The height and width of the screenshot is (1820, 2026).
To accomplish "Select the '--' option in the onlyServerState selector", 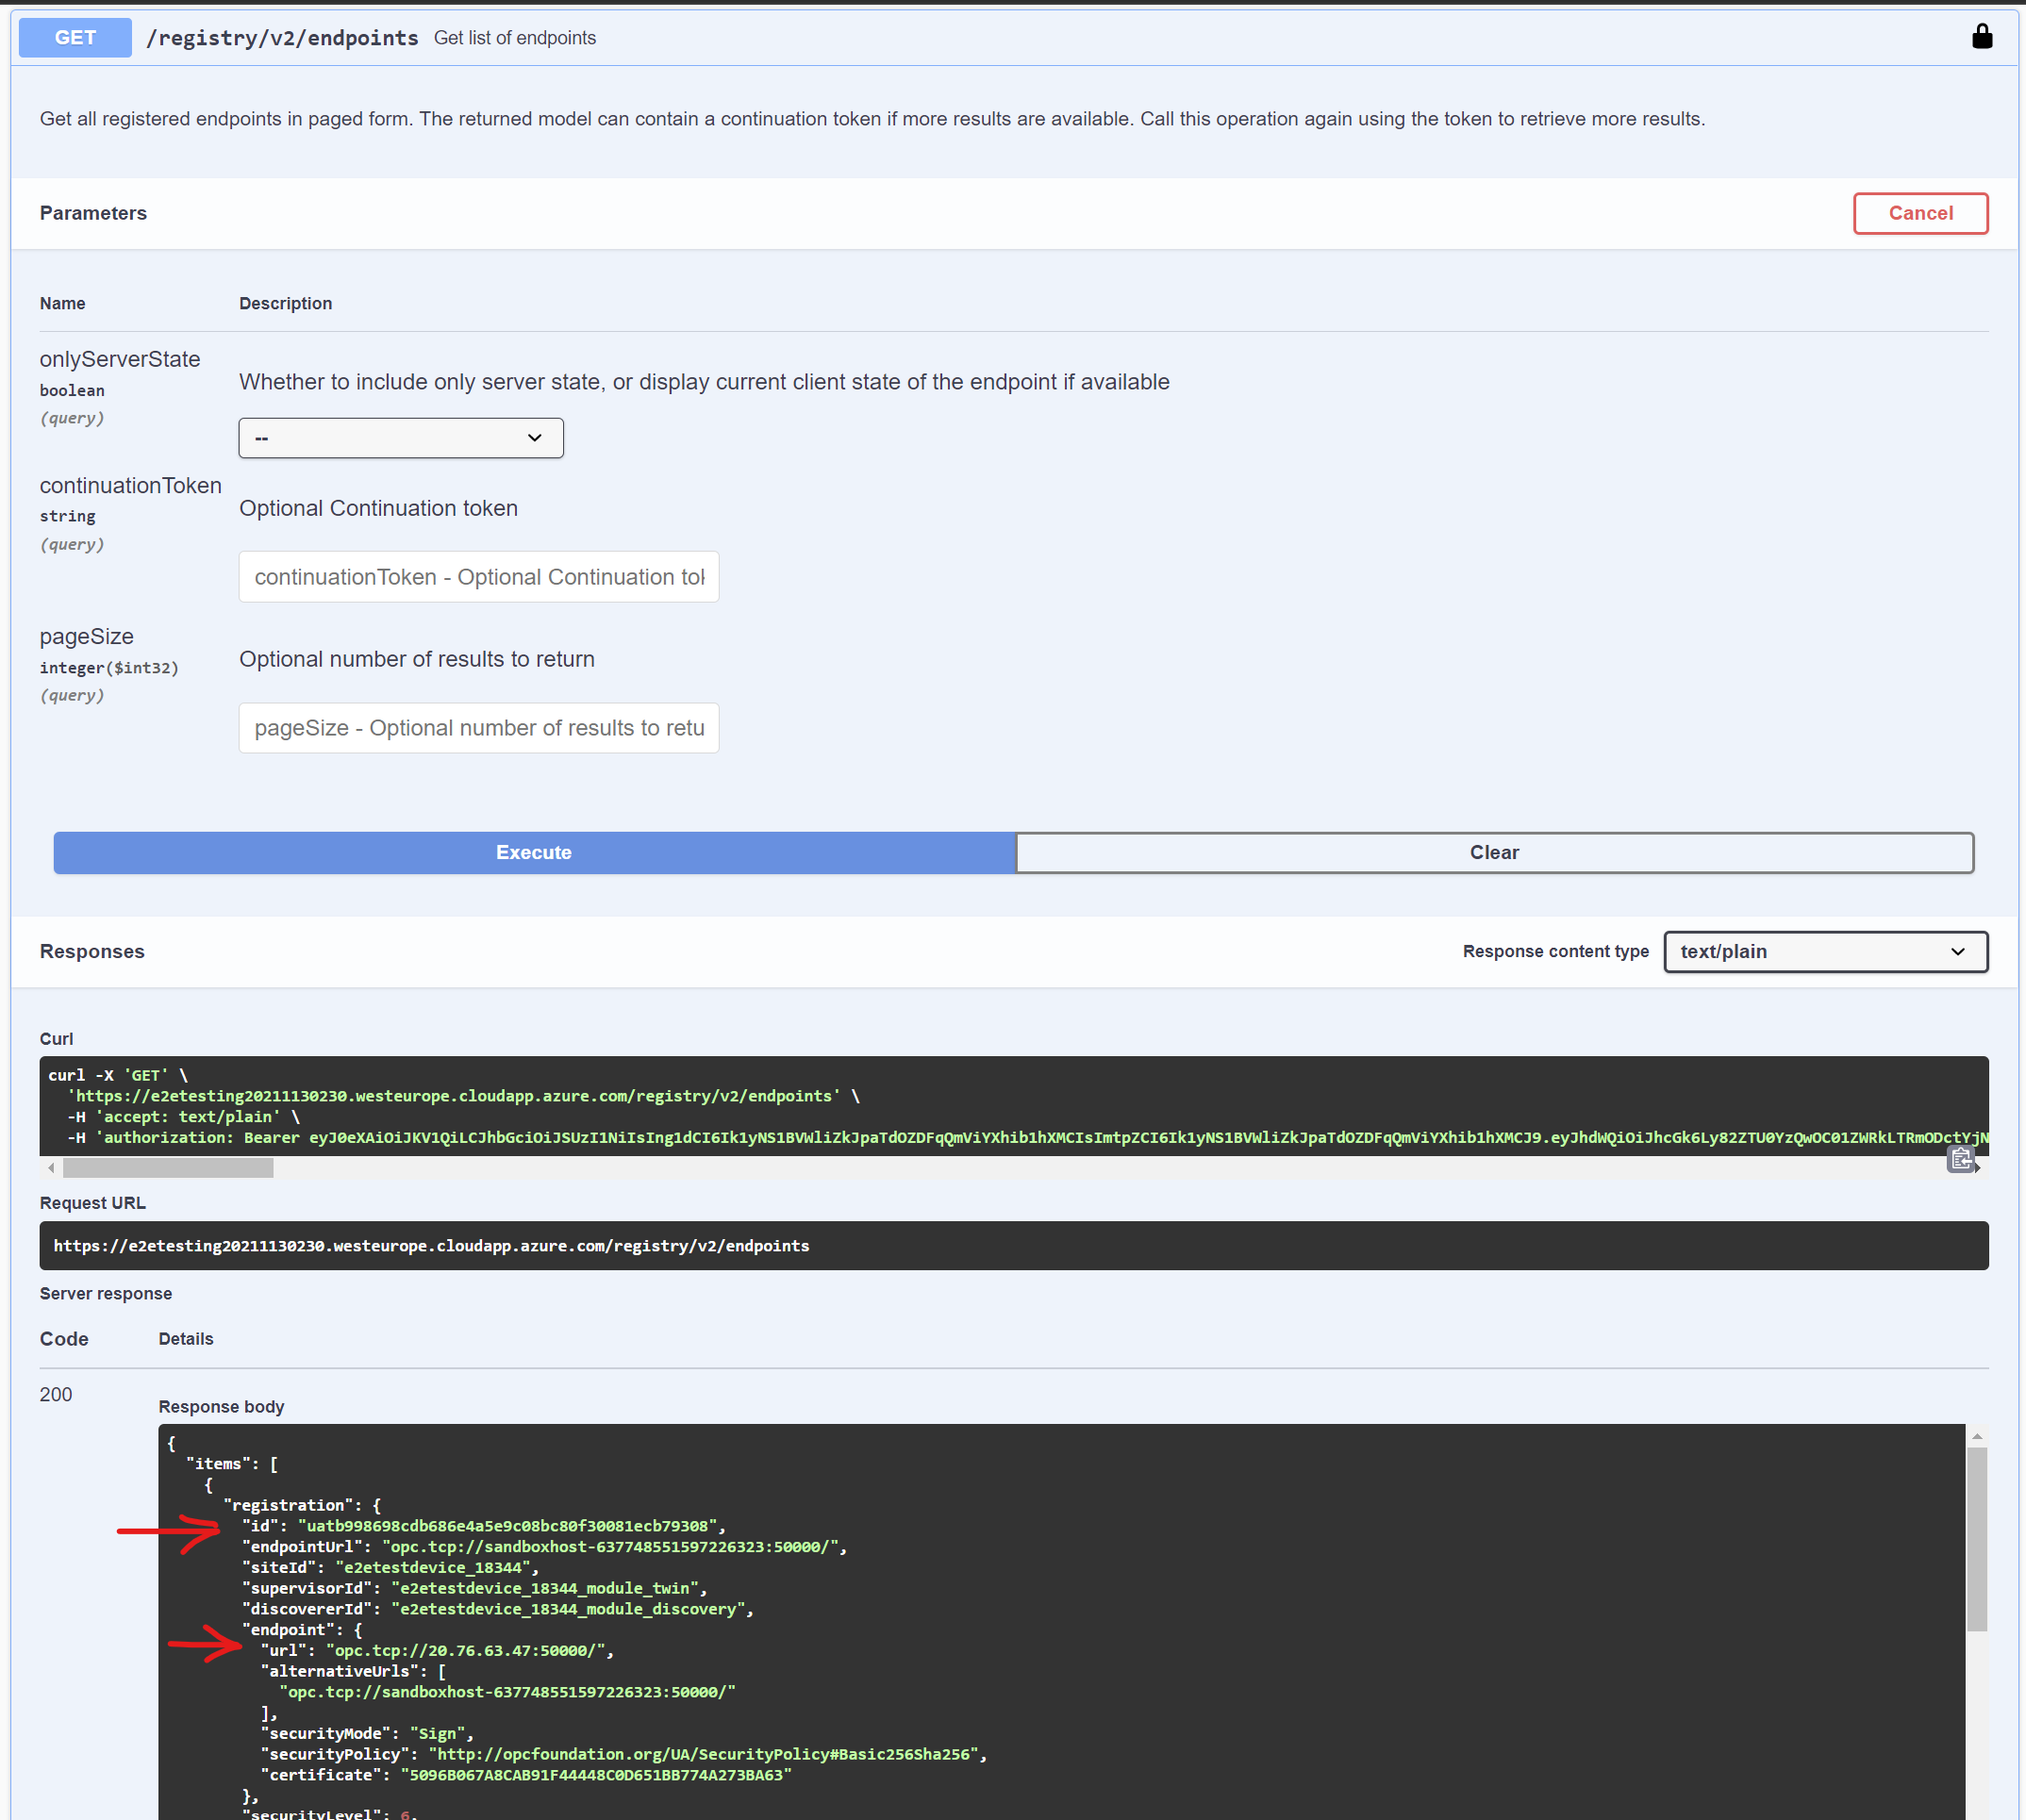I will [x=401, y=437].
